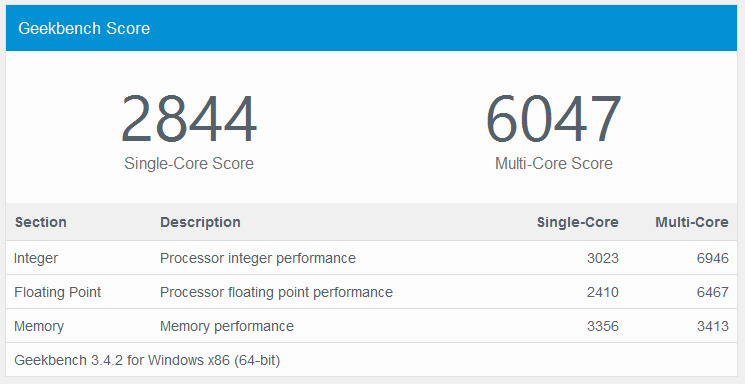Select Floating Point multi-core value 6467
The image size is (745, 384).
[x=713, y=292]
